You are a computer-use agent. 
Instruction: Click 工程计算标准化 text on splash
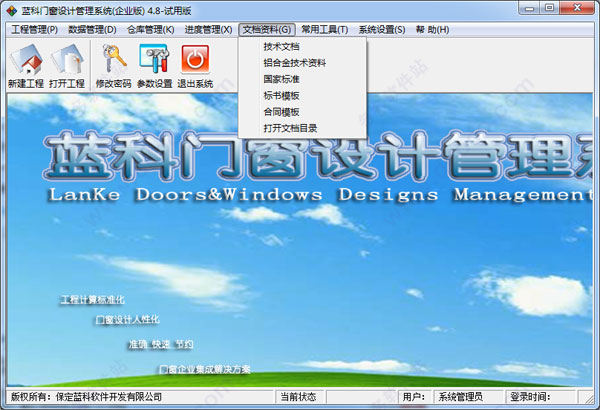[x=93, y=300]
